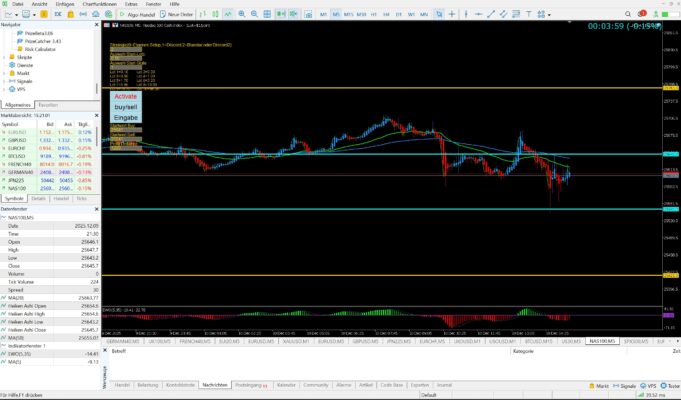Switch to Favoriten tab in Navigator

point(48,105)
